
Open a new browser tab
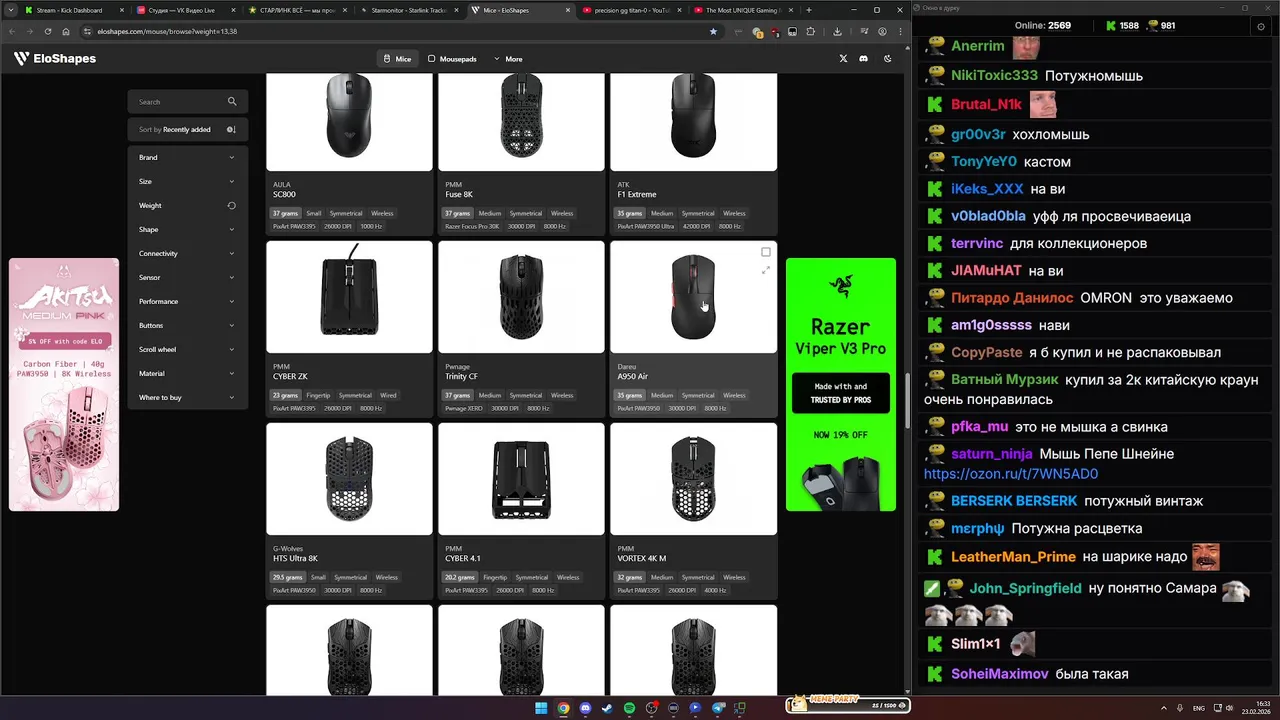click(x=808, y=10)
